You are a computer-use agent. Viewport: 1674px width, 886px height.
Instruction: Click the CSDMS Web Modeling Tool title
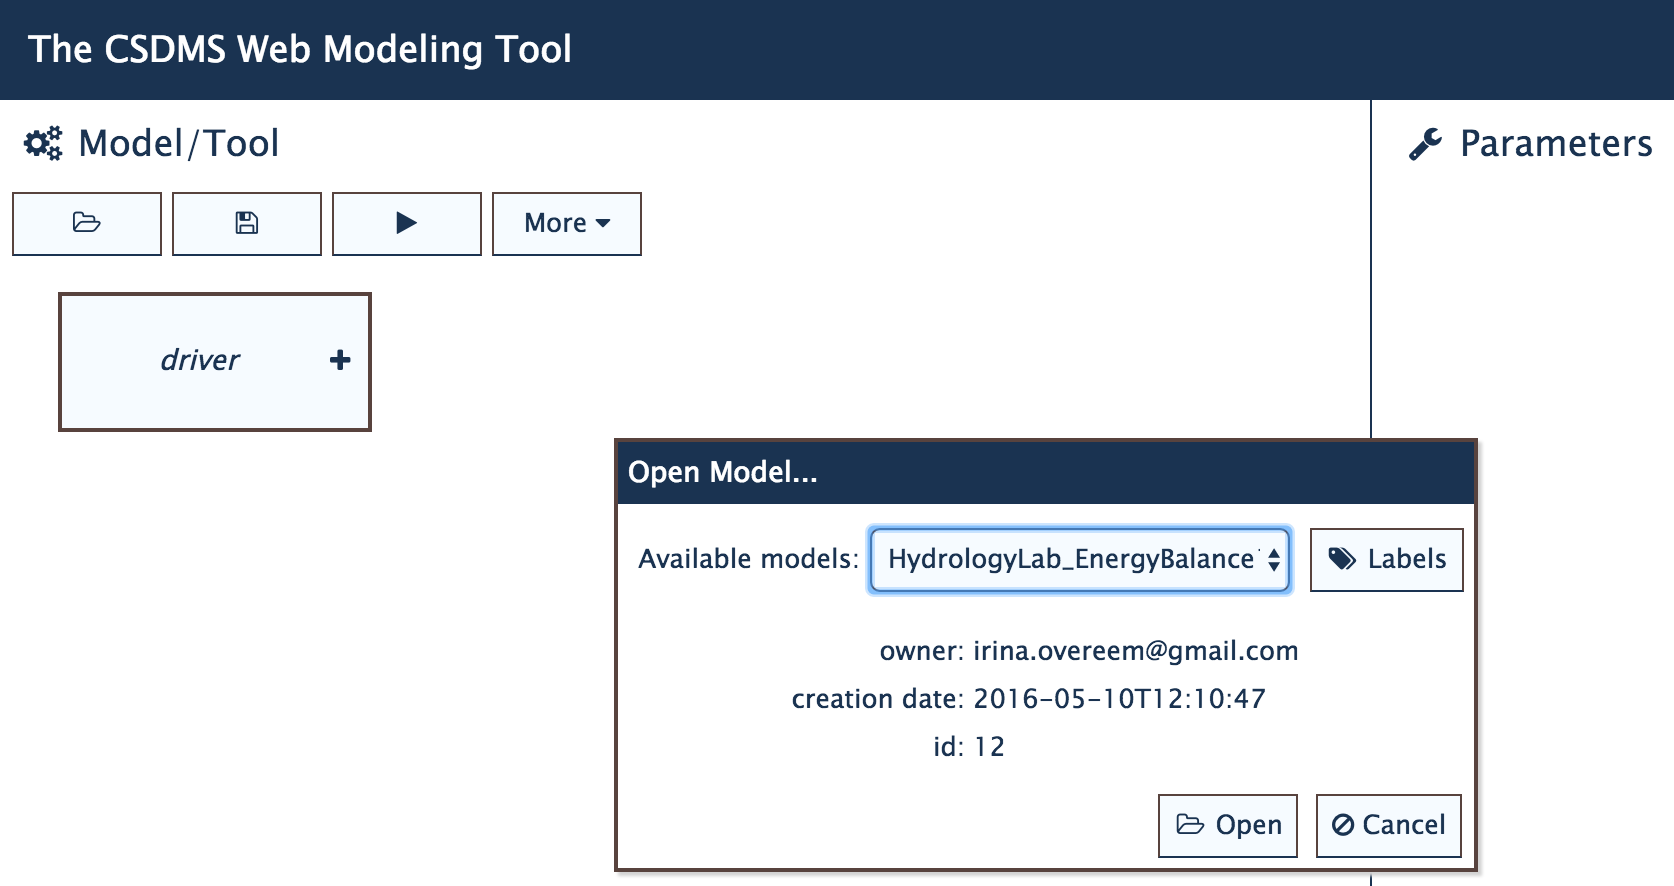(300, 49)
